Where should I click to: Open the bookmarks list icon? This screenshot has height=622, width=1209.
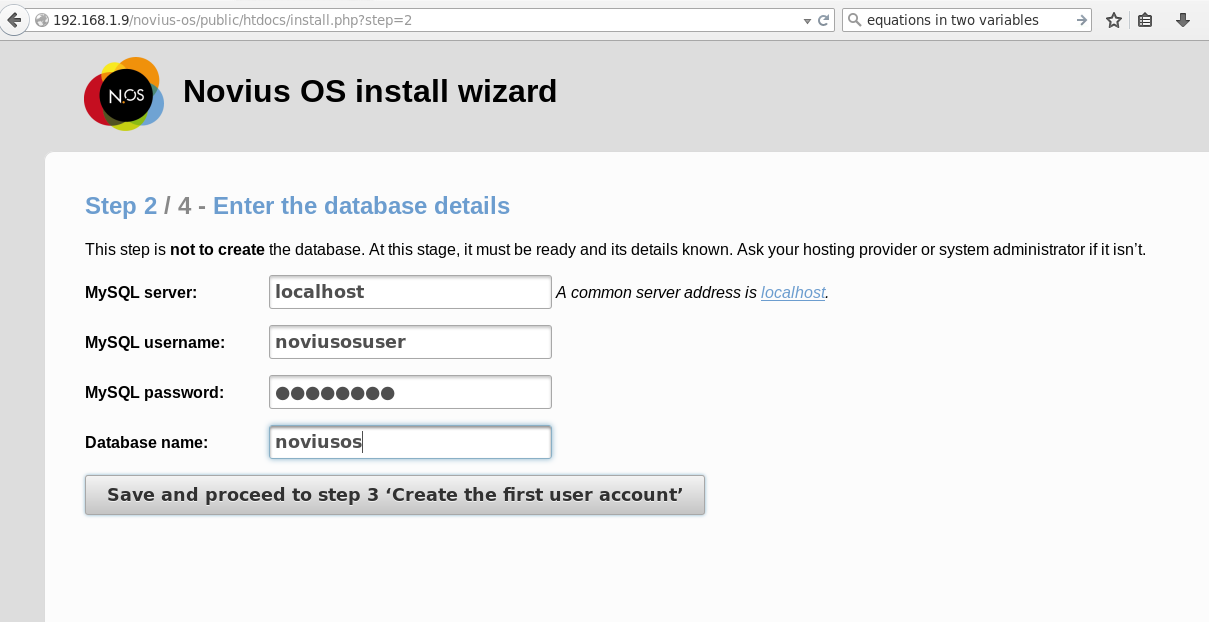point(1146,20)
